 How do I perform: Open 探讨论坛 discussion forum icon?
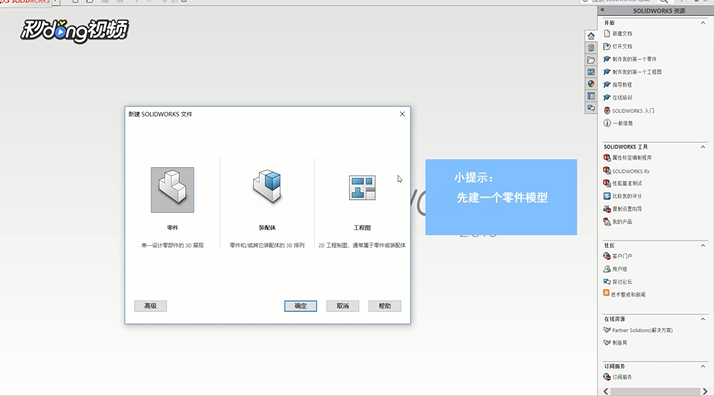pyautogui.click(x=607, y=282)
